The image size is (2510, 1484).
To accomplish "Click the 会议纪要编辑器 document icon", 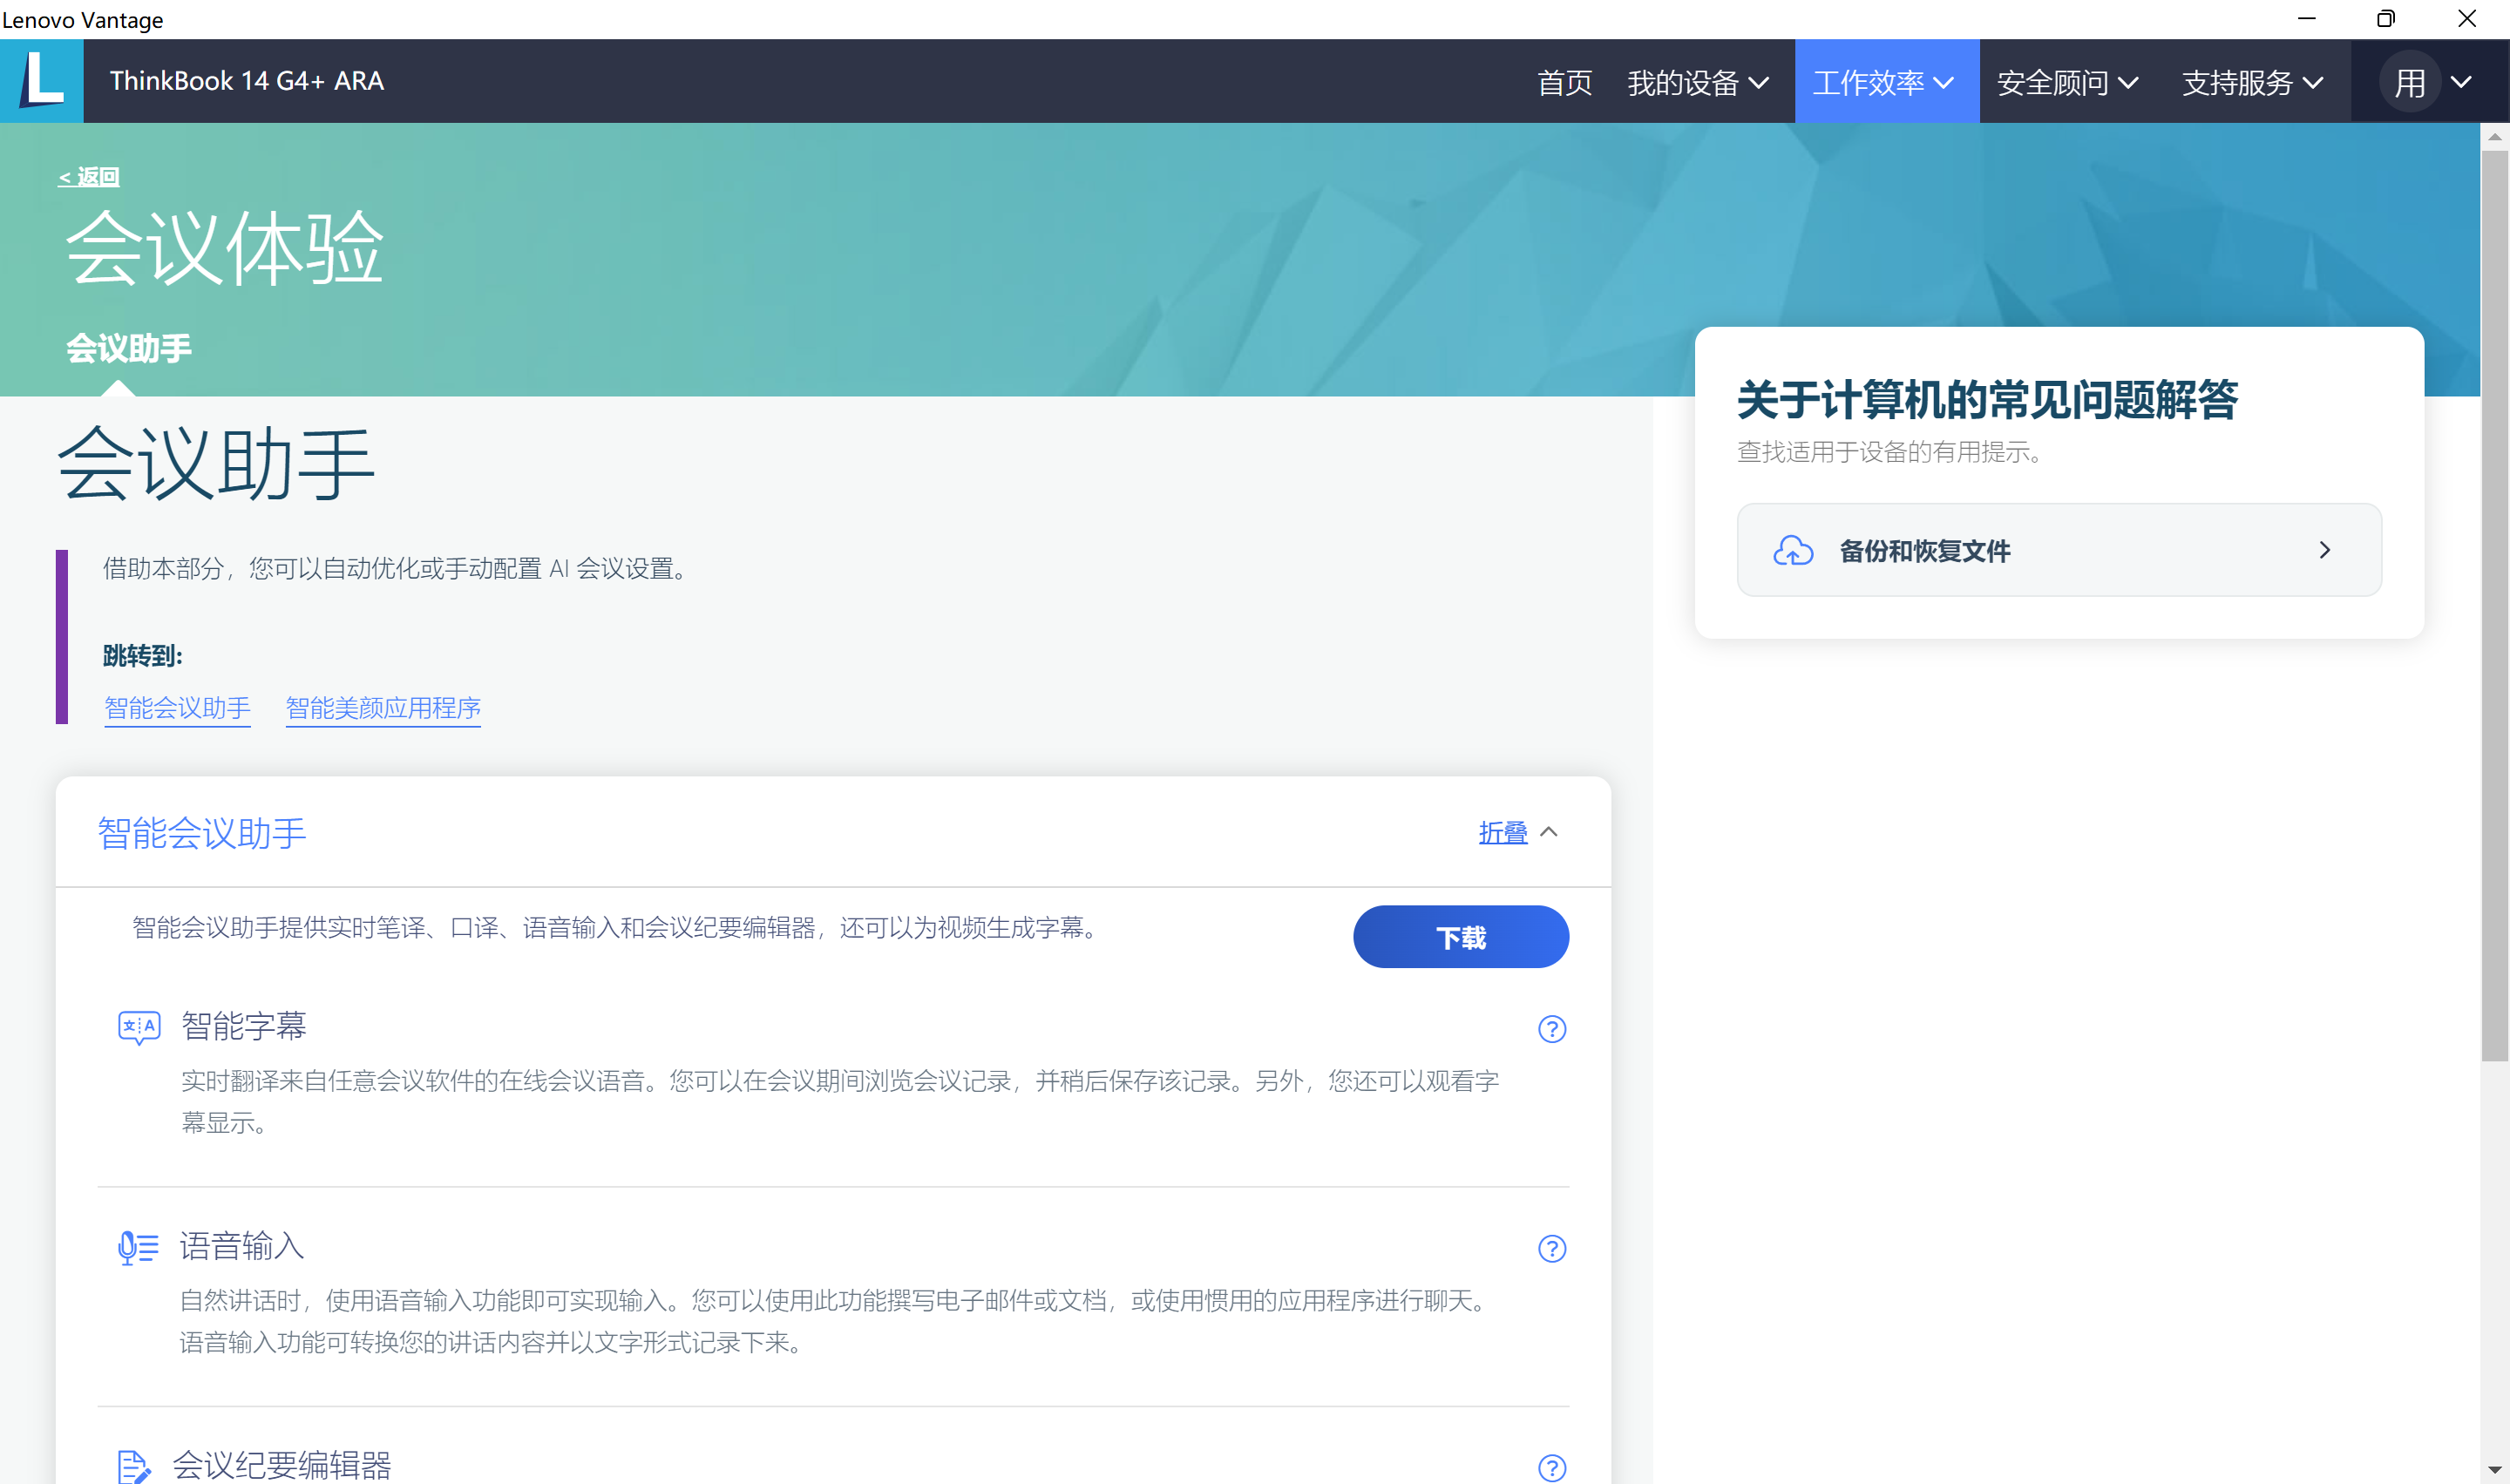I will click(133, 1466).
